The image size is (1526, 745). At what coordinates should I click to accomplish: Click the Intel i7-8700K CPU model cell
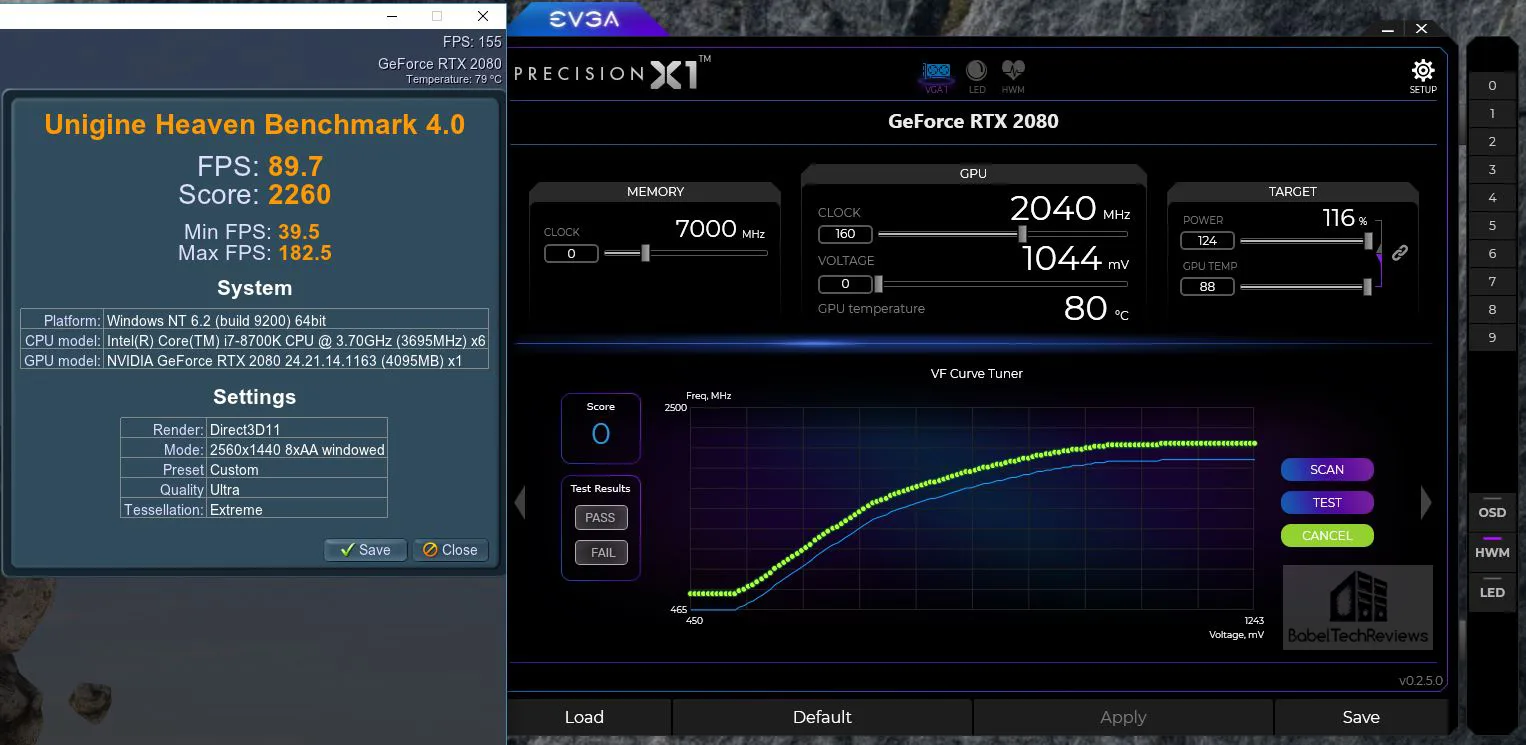coord(296,340)
